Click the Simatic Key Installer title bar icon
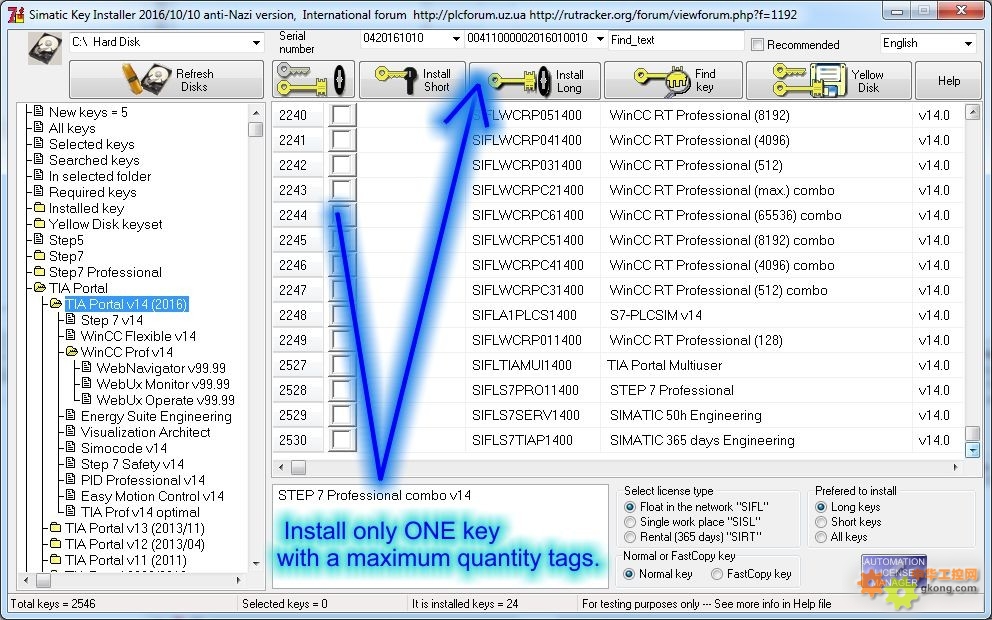Image resolution: width=992 pixels, height=620 pixels. point(16,14)
